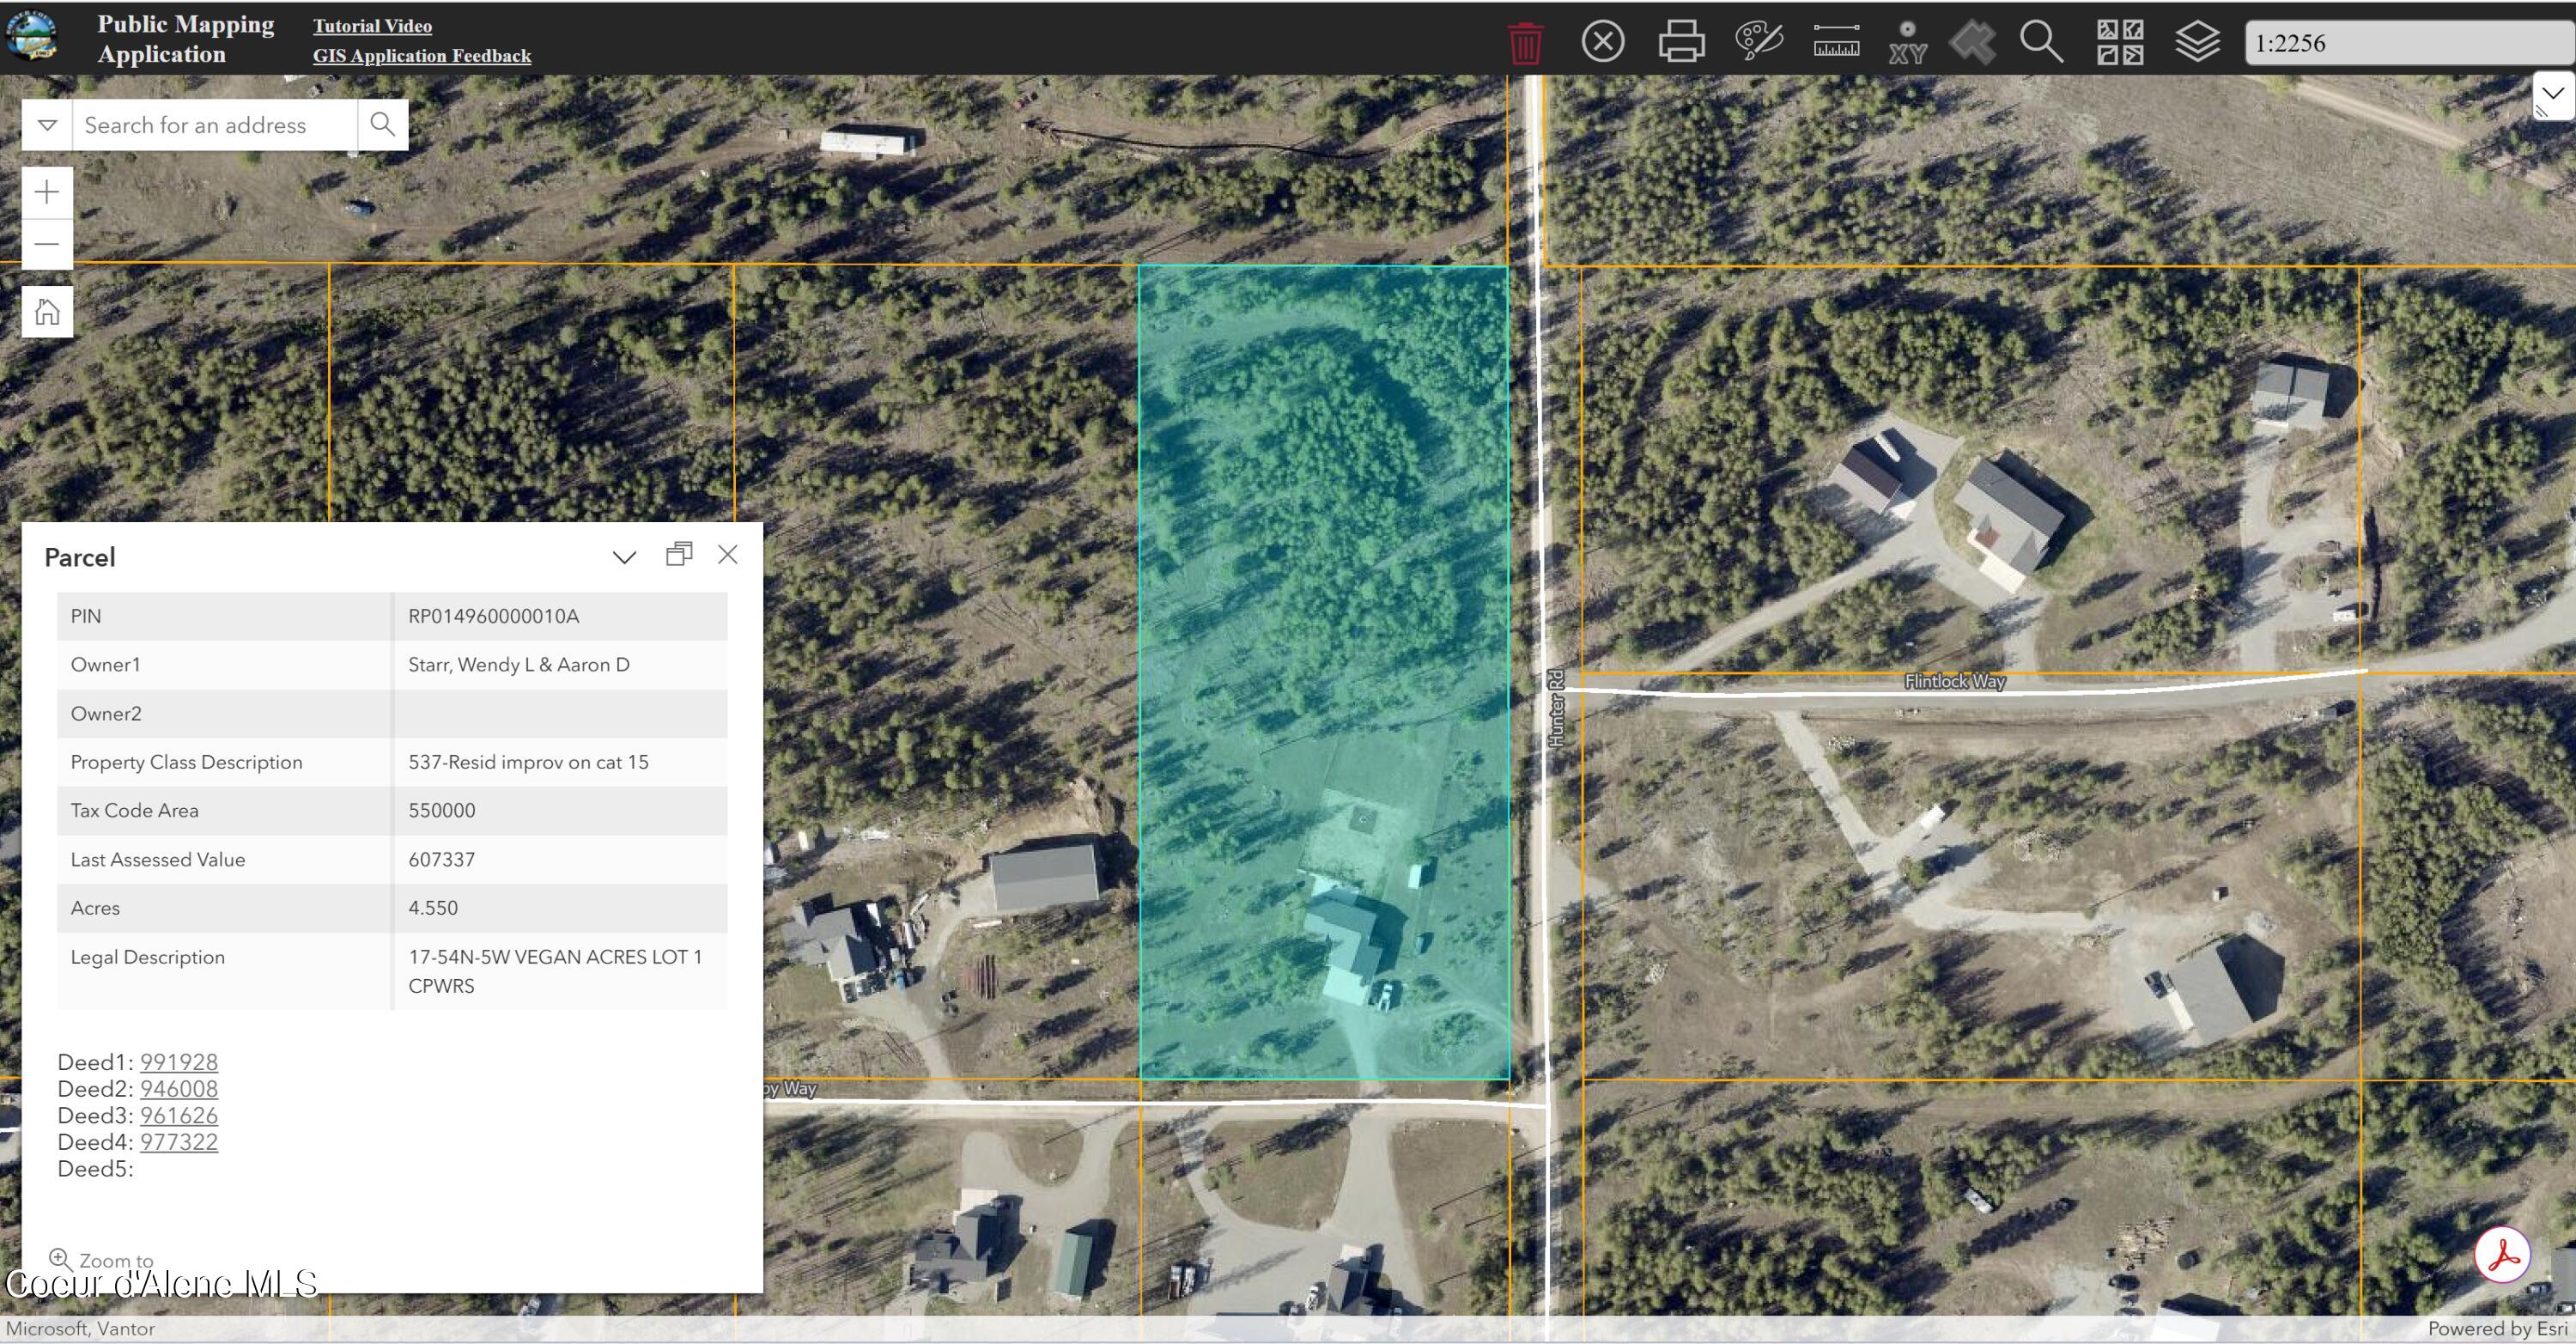
Task: Open the basemap gallery grid icon
Action: (x=2120, y=42)
